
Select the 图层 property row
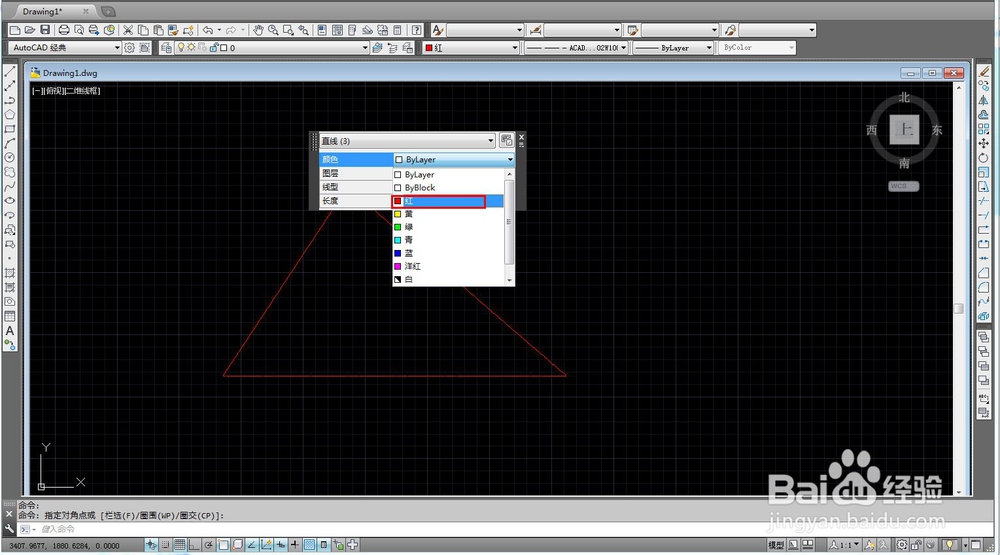tap(356, 173)
